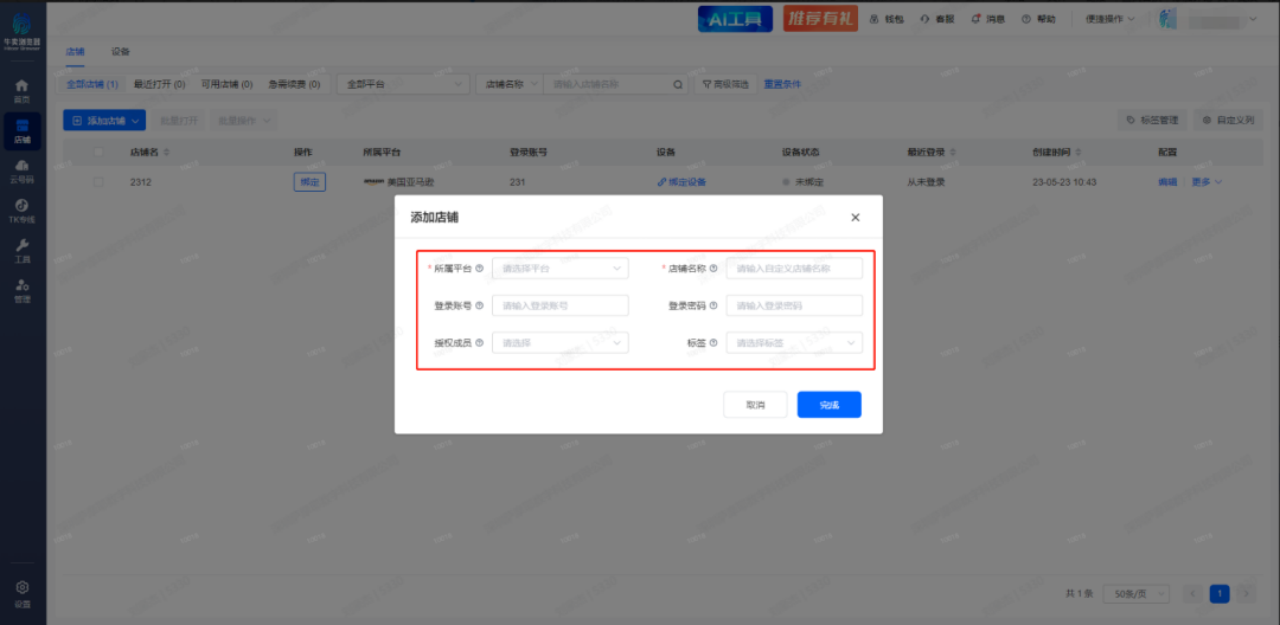Toggle the checkbox for store 2312
The width and height of the screenshot is (1280, 625).
98,182
